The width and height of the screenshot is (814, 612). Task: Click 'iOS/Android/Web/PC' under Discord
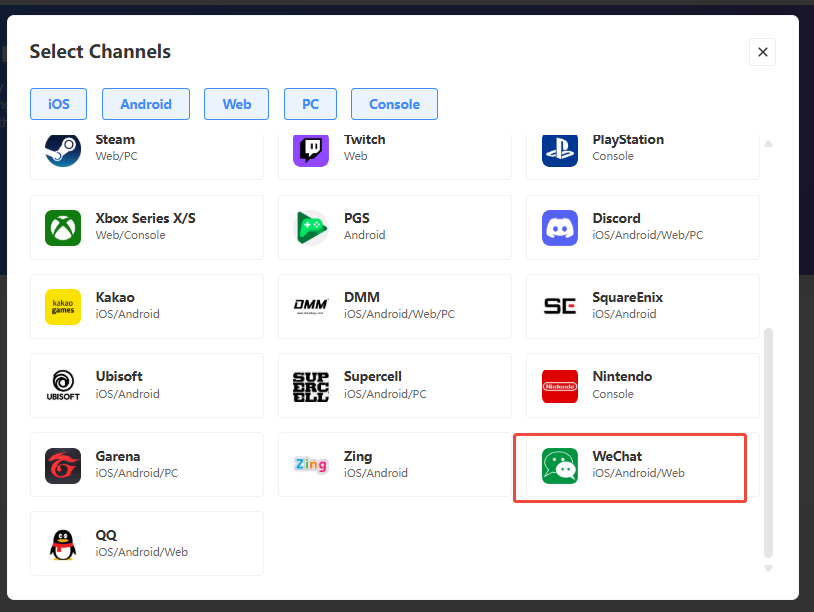pyautogui.click(x=648, y=235)
